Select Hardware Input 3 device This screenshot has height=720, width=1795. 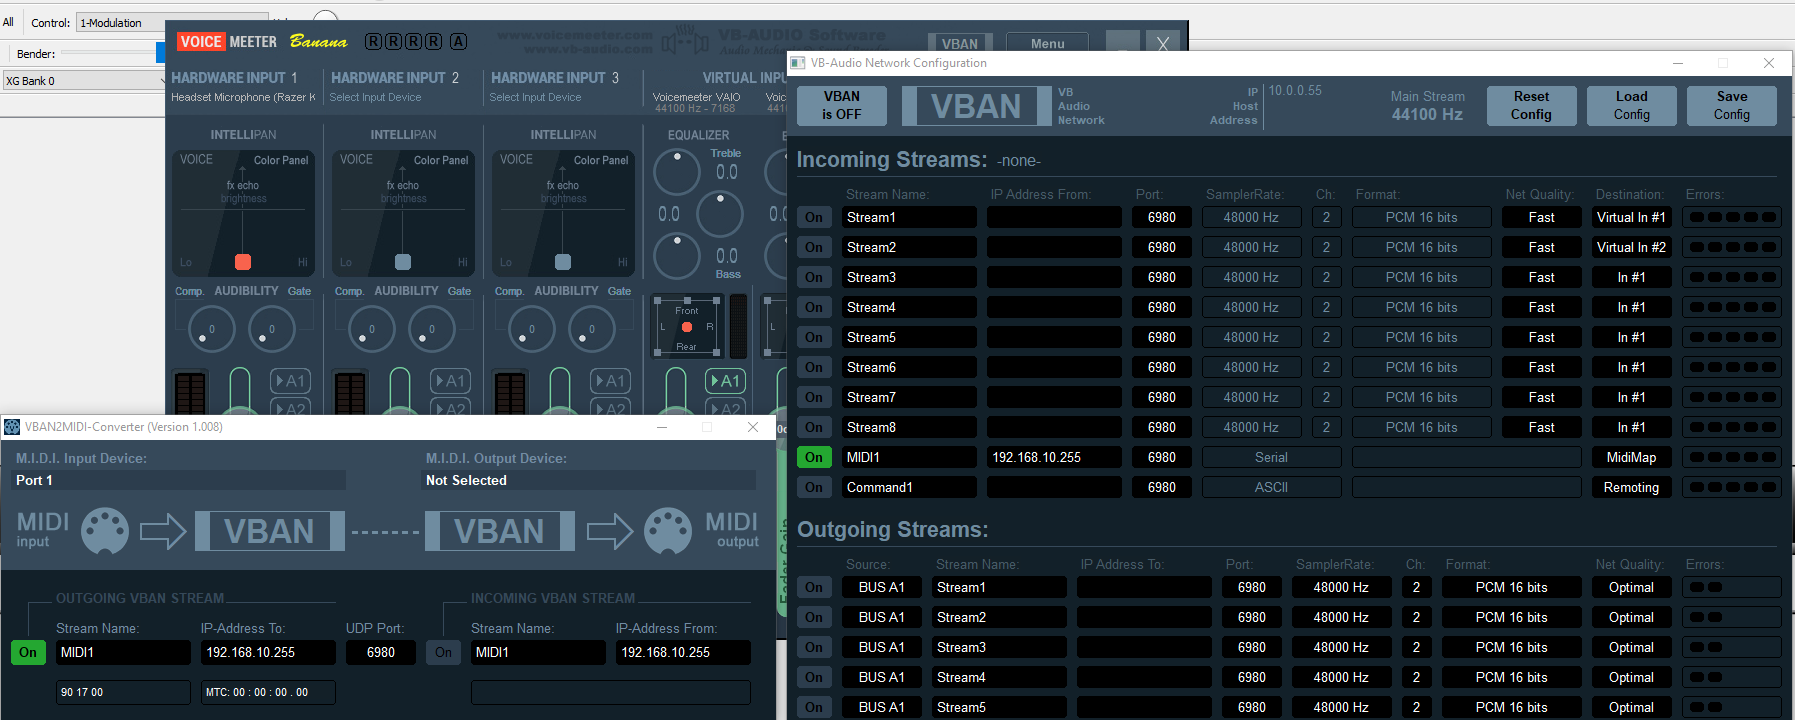coord(535,97)
